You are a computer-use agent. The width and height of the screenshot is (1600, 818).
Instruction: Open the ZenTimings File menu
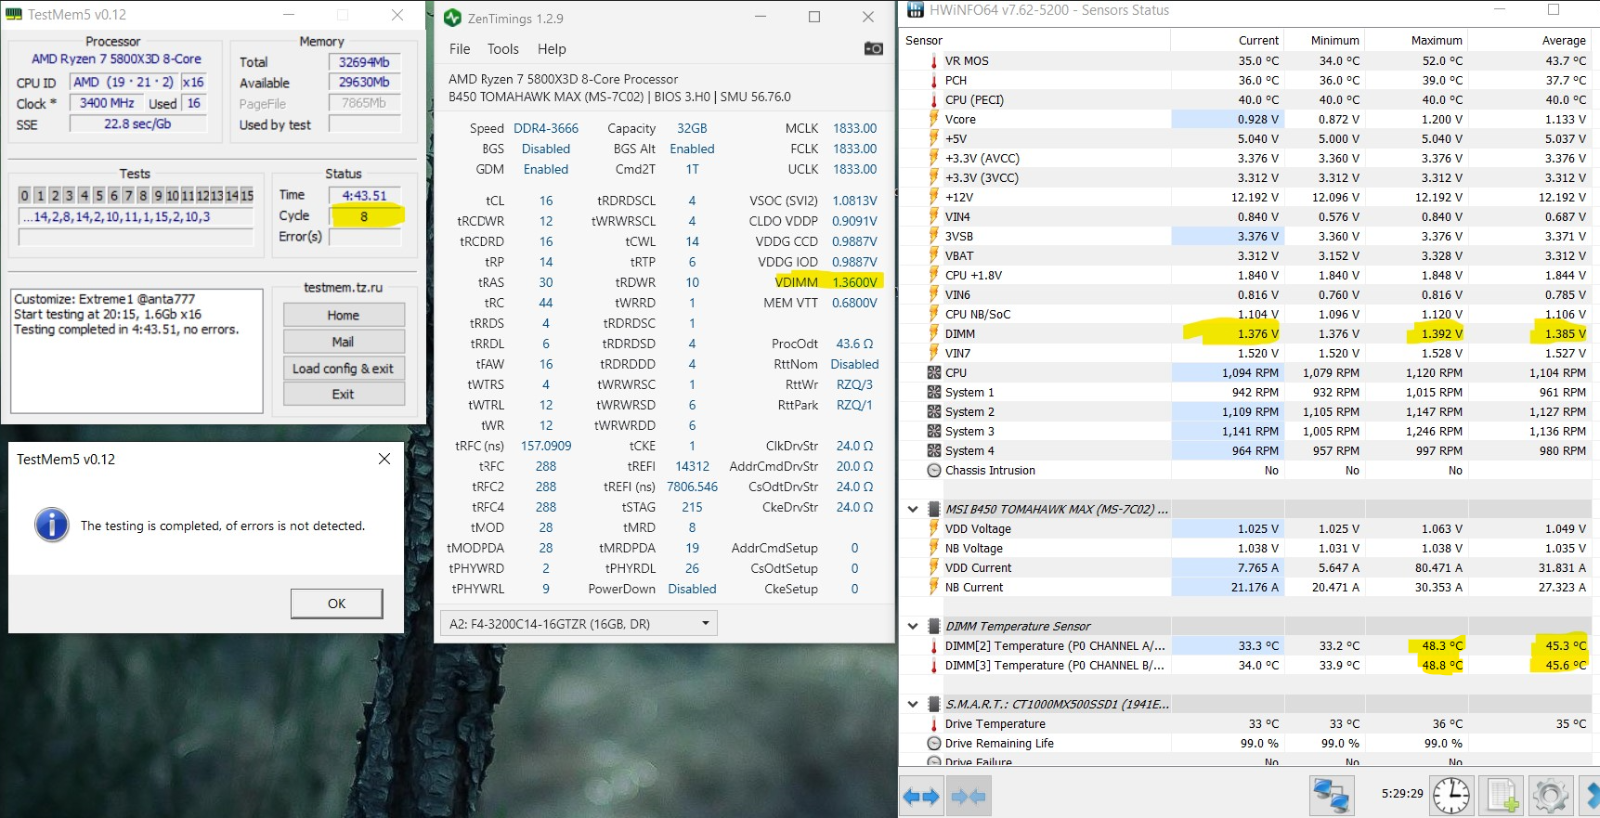pyautogui.click(x=459, y=49)
